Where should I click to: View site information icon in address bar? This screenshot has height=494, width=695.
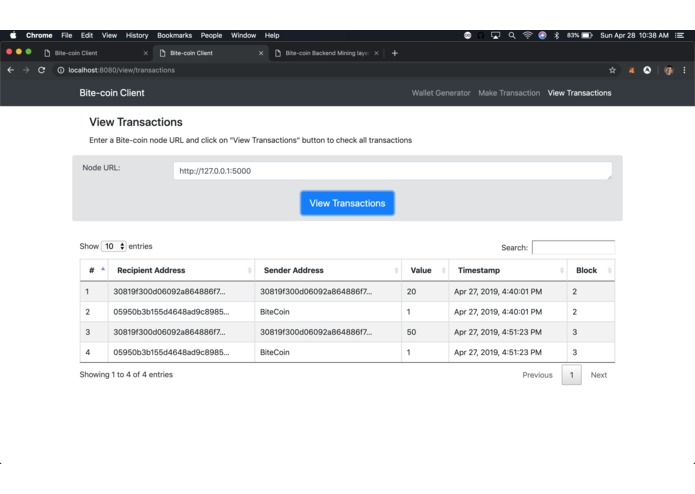[x=61, y=70]
